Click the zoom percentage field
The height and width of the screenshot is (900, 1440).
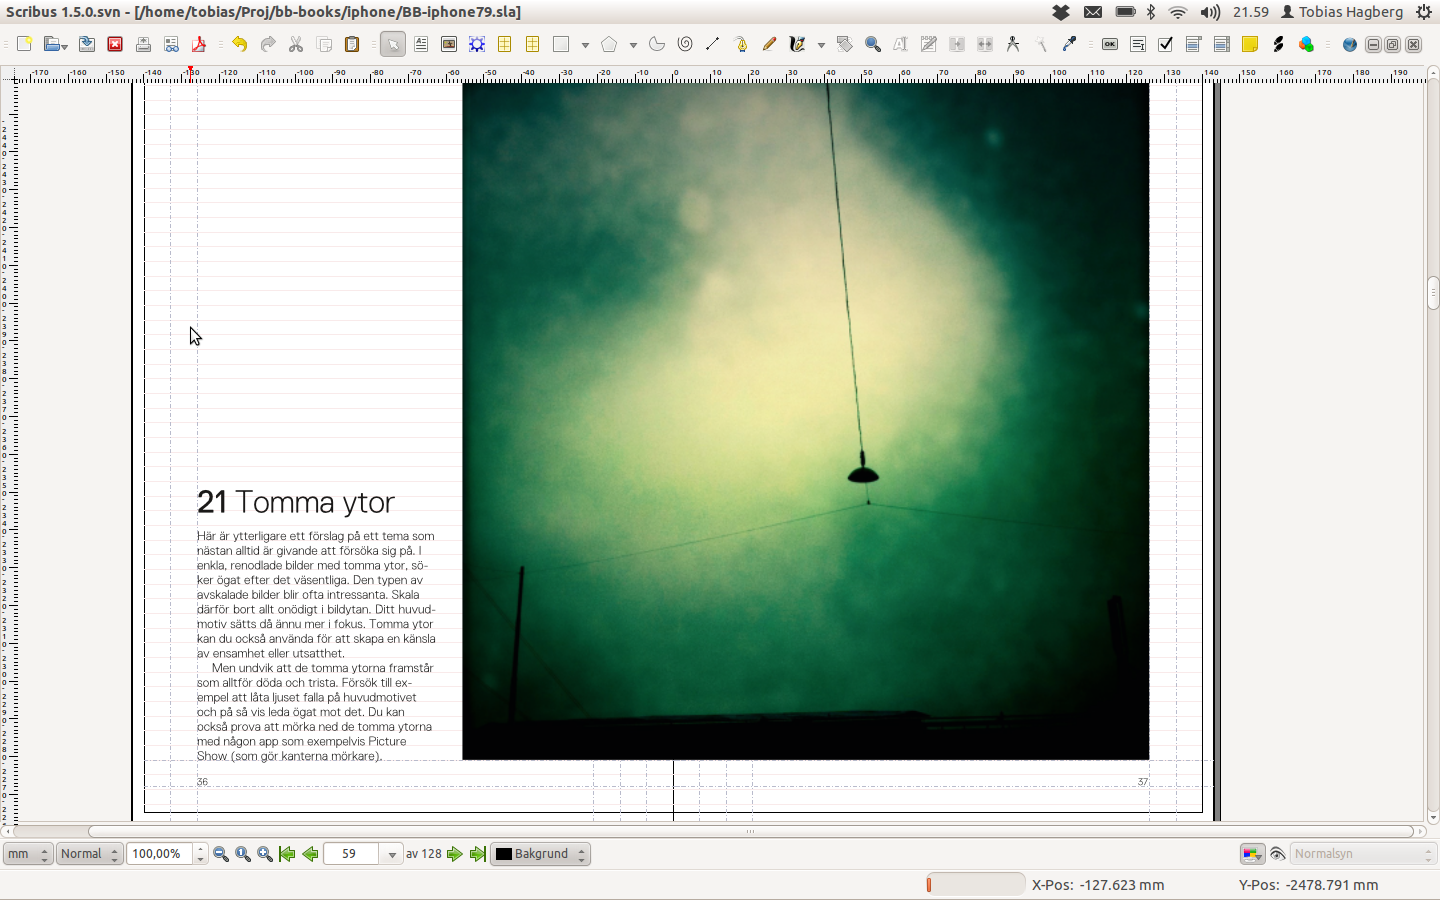tap(159, 854)
